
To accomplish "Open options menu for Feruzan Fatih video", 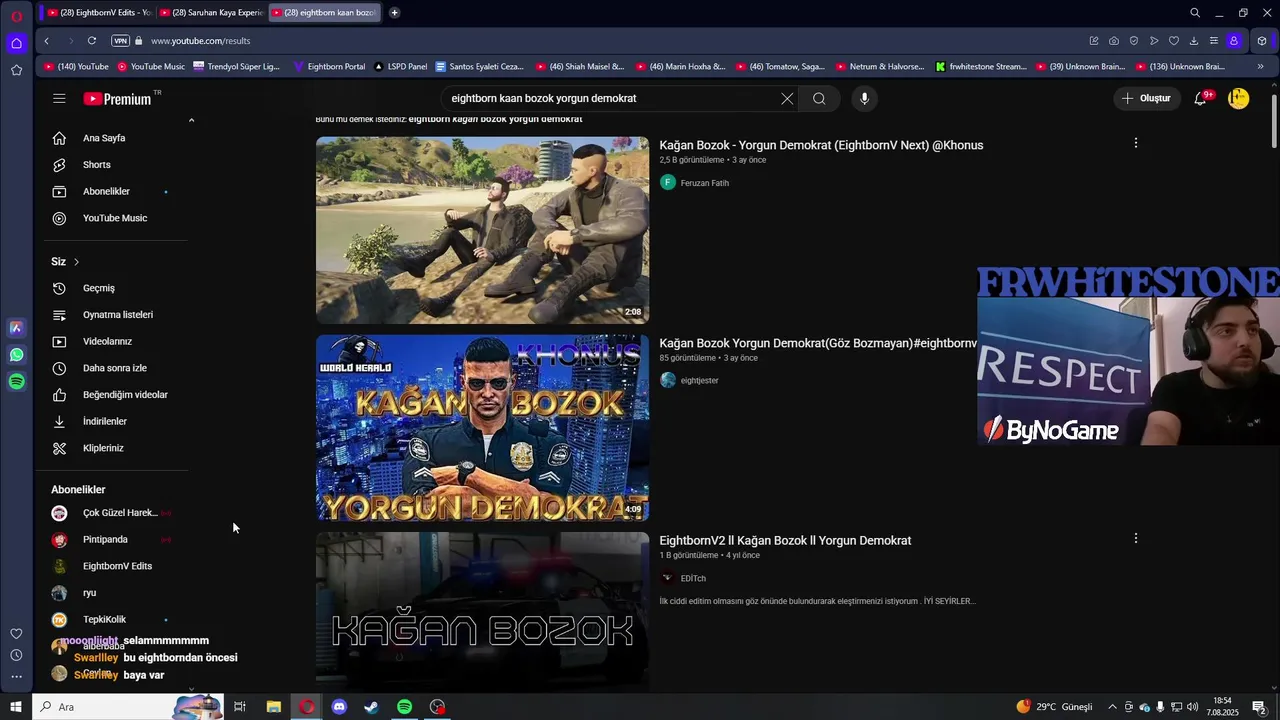I will tap(1135, 143).
